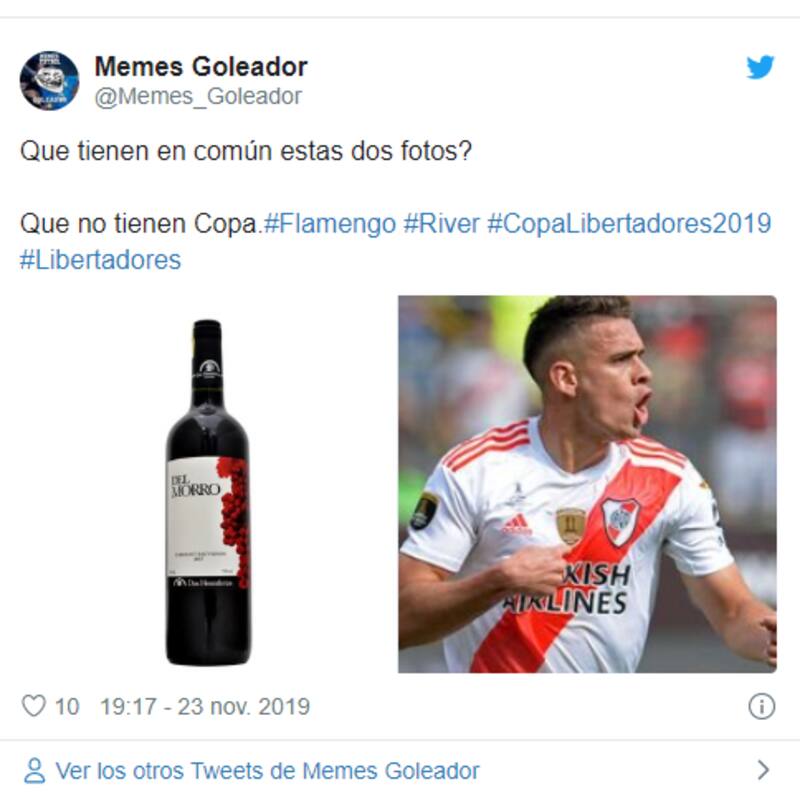800x802 pixels.
Task: Click Ver los otros Tweets de Memes Goleador
Action: pyautogui.click(x=268, y=770)
